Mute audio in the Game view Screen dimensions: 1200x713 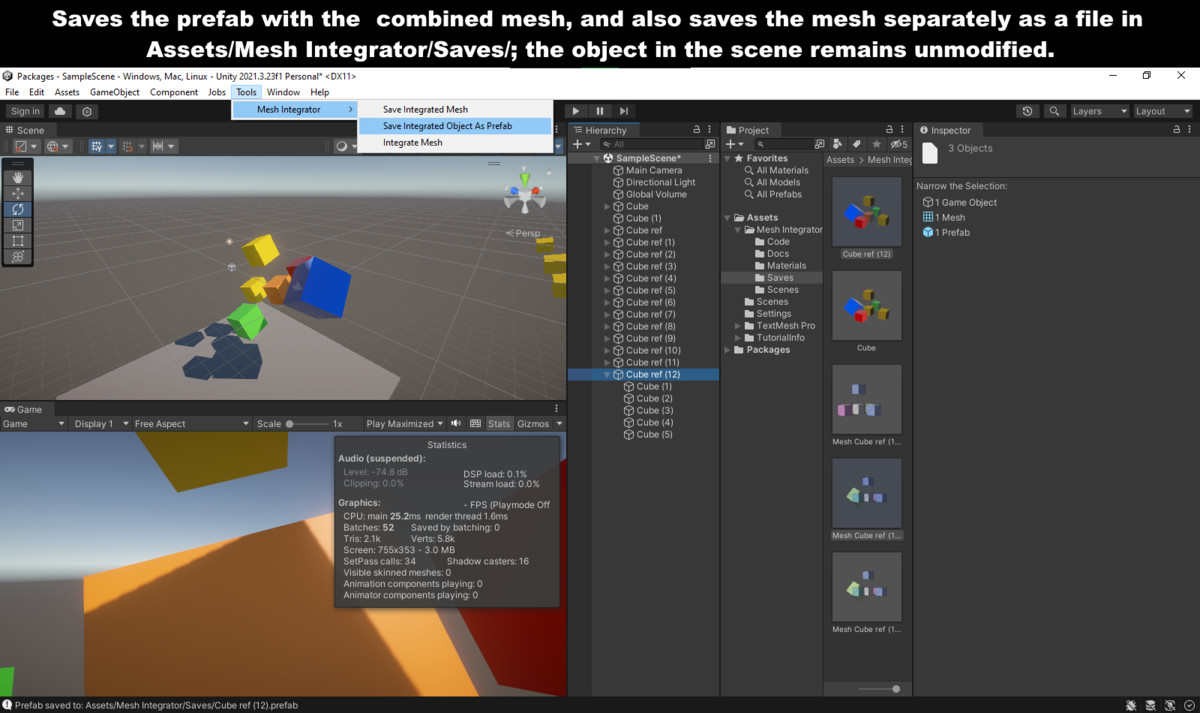pyautogui.click(x=456, y=423)
